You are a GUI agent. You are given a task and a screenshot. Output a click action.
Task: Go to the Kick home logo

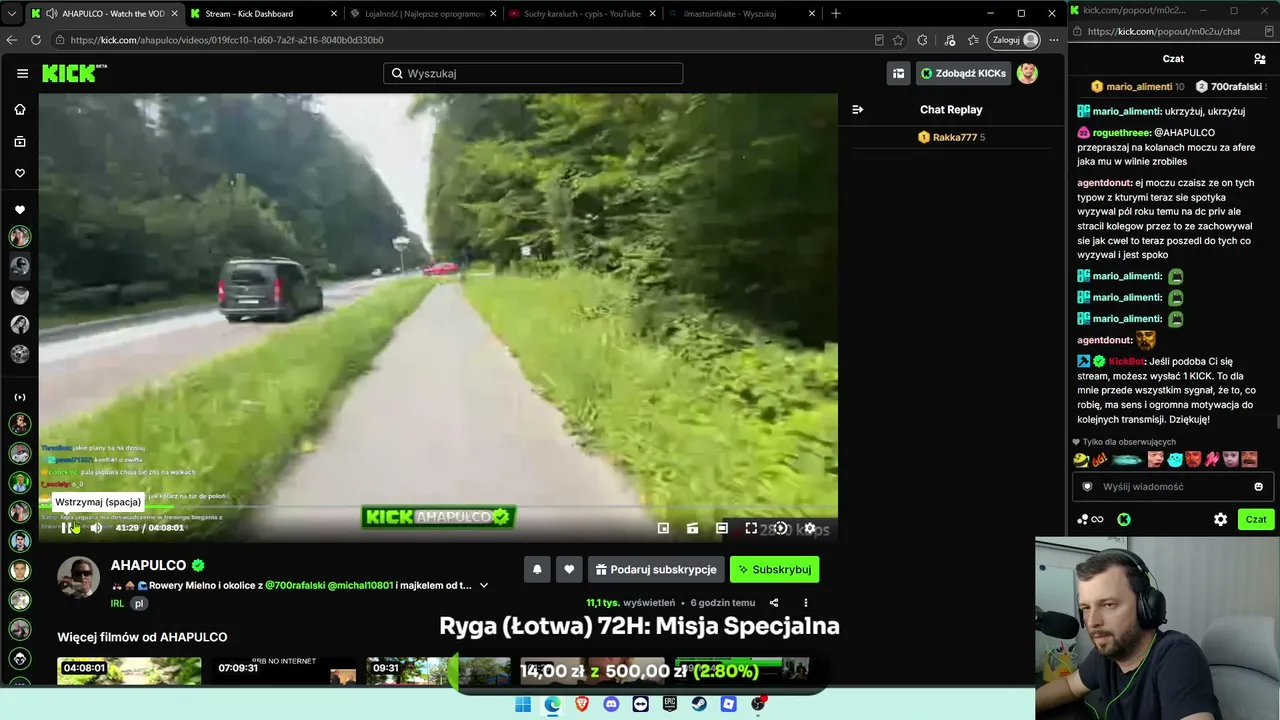point(75,73)
